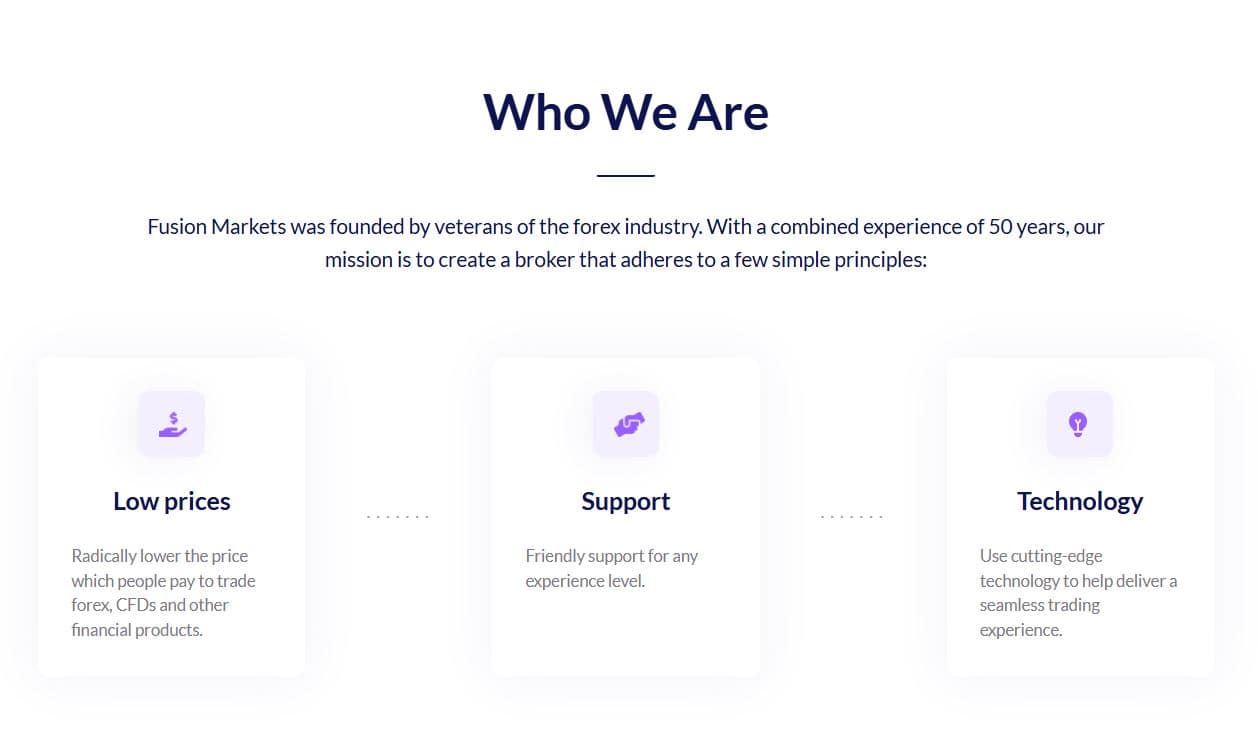
Task: Select the Support card heading
Action: click(x=626, y=501)
